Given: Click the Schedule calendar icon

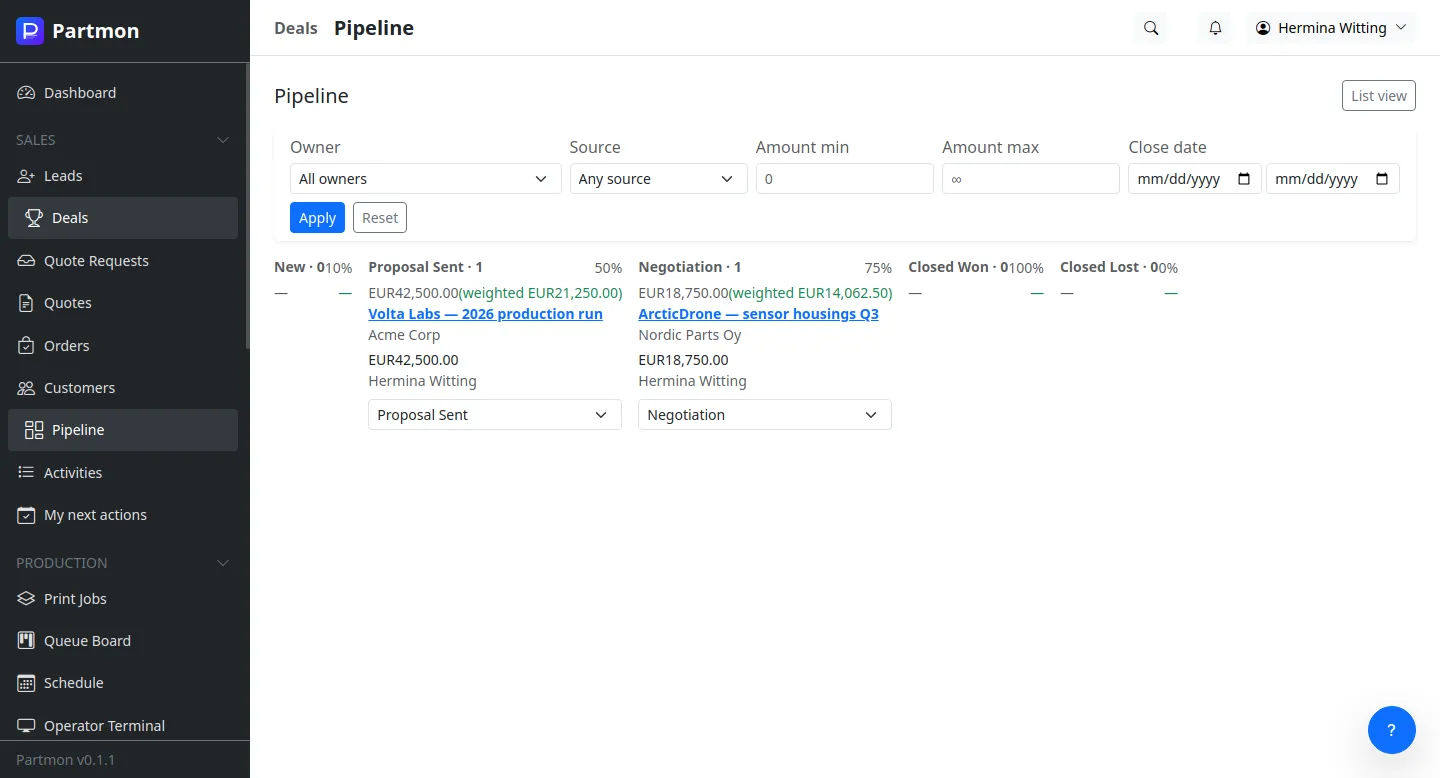Looking at the screenshot, I should [x=26, y=683].
